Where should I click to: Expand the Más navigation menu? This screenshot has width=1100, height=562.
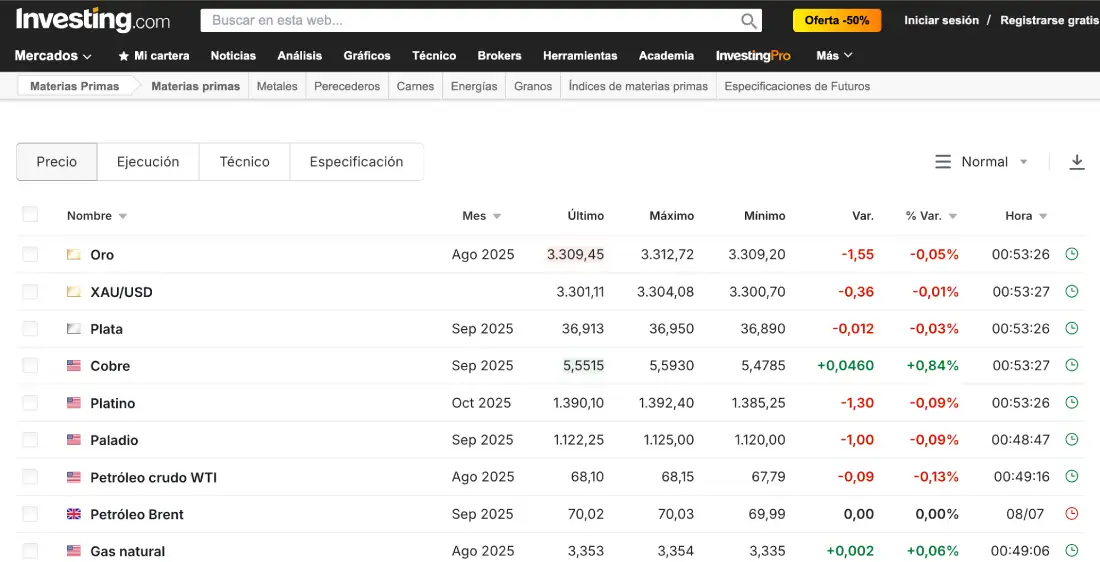834,56
